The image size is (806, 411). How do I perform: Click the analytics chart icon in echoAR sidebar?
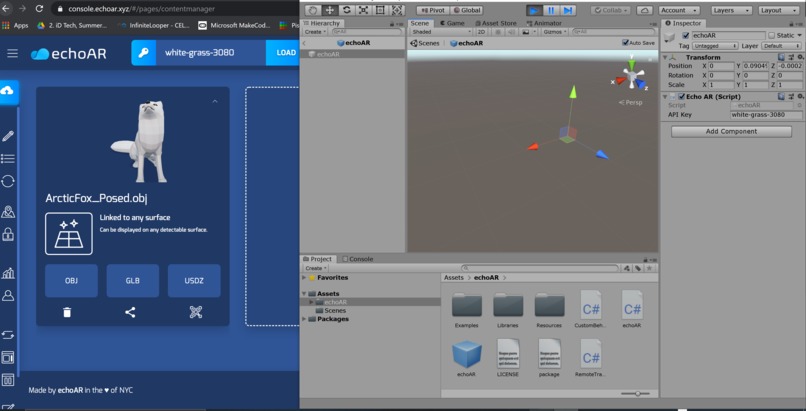(8, 273)
